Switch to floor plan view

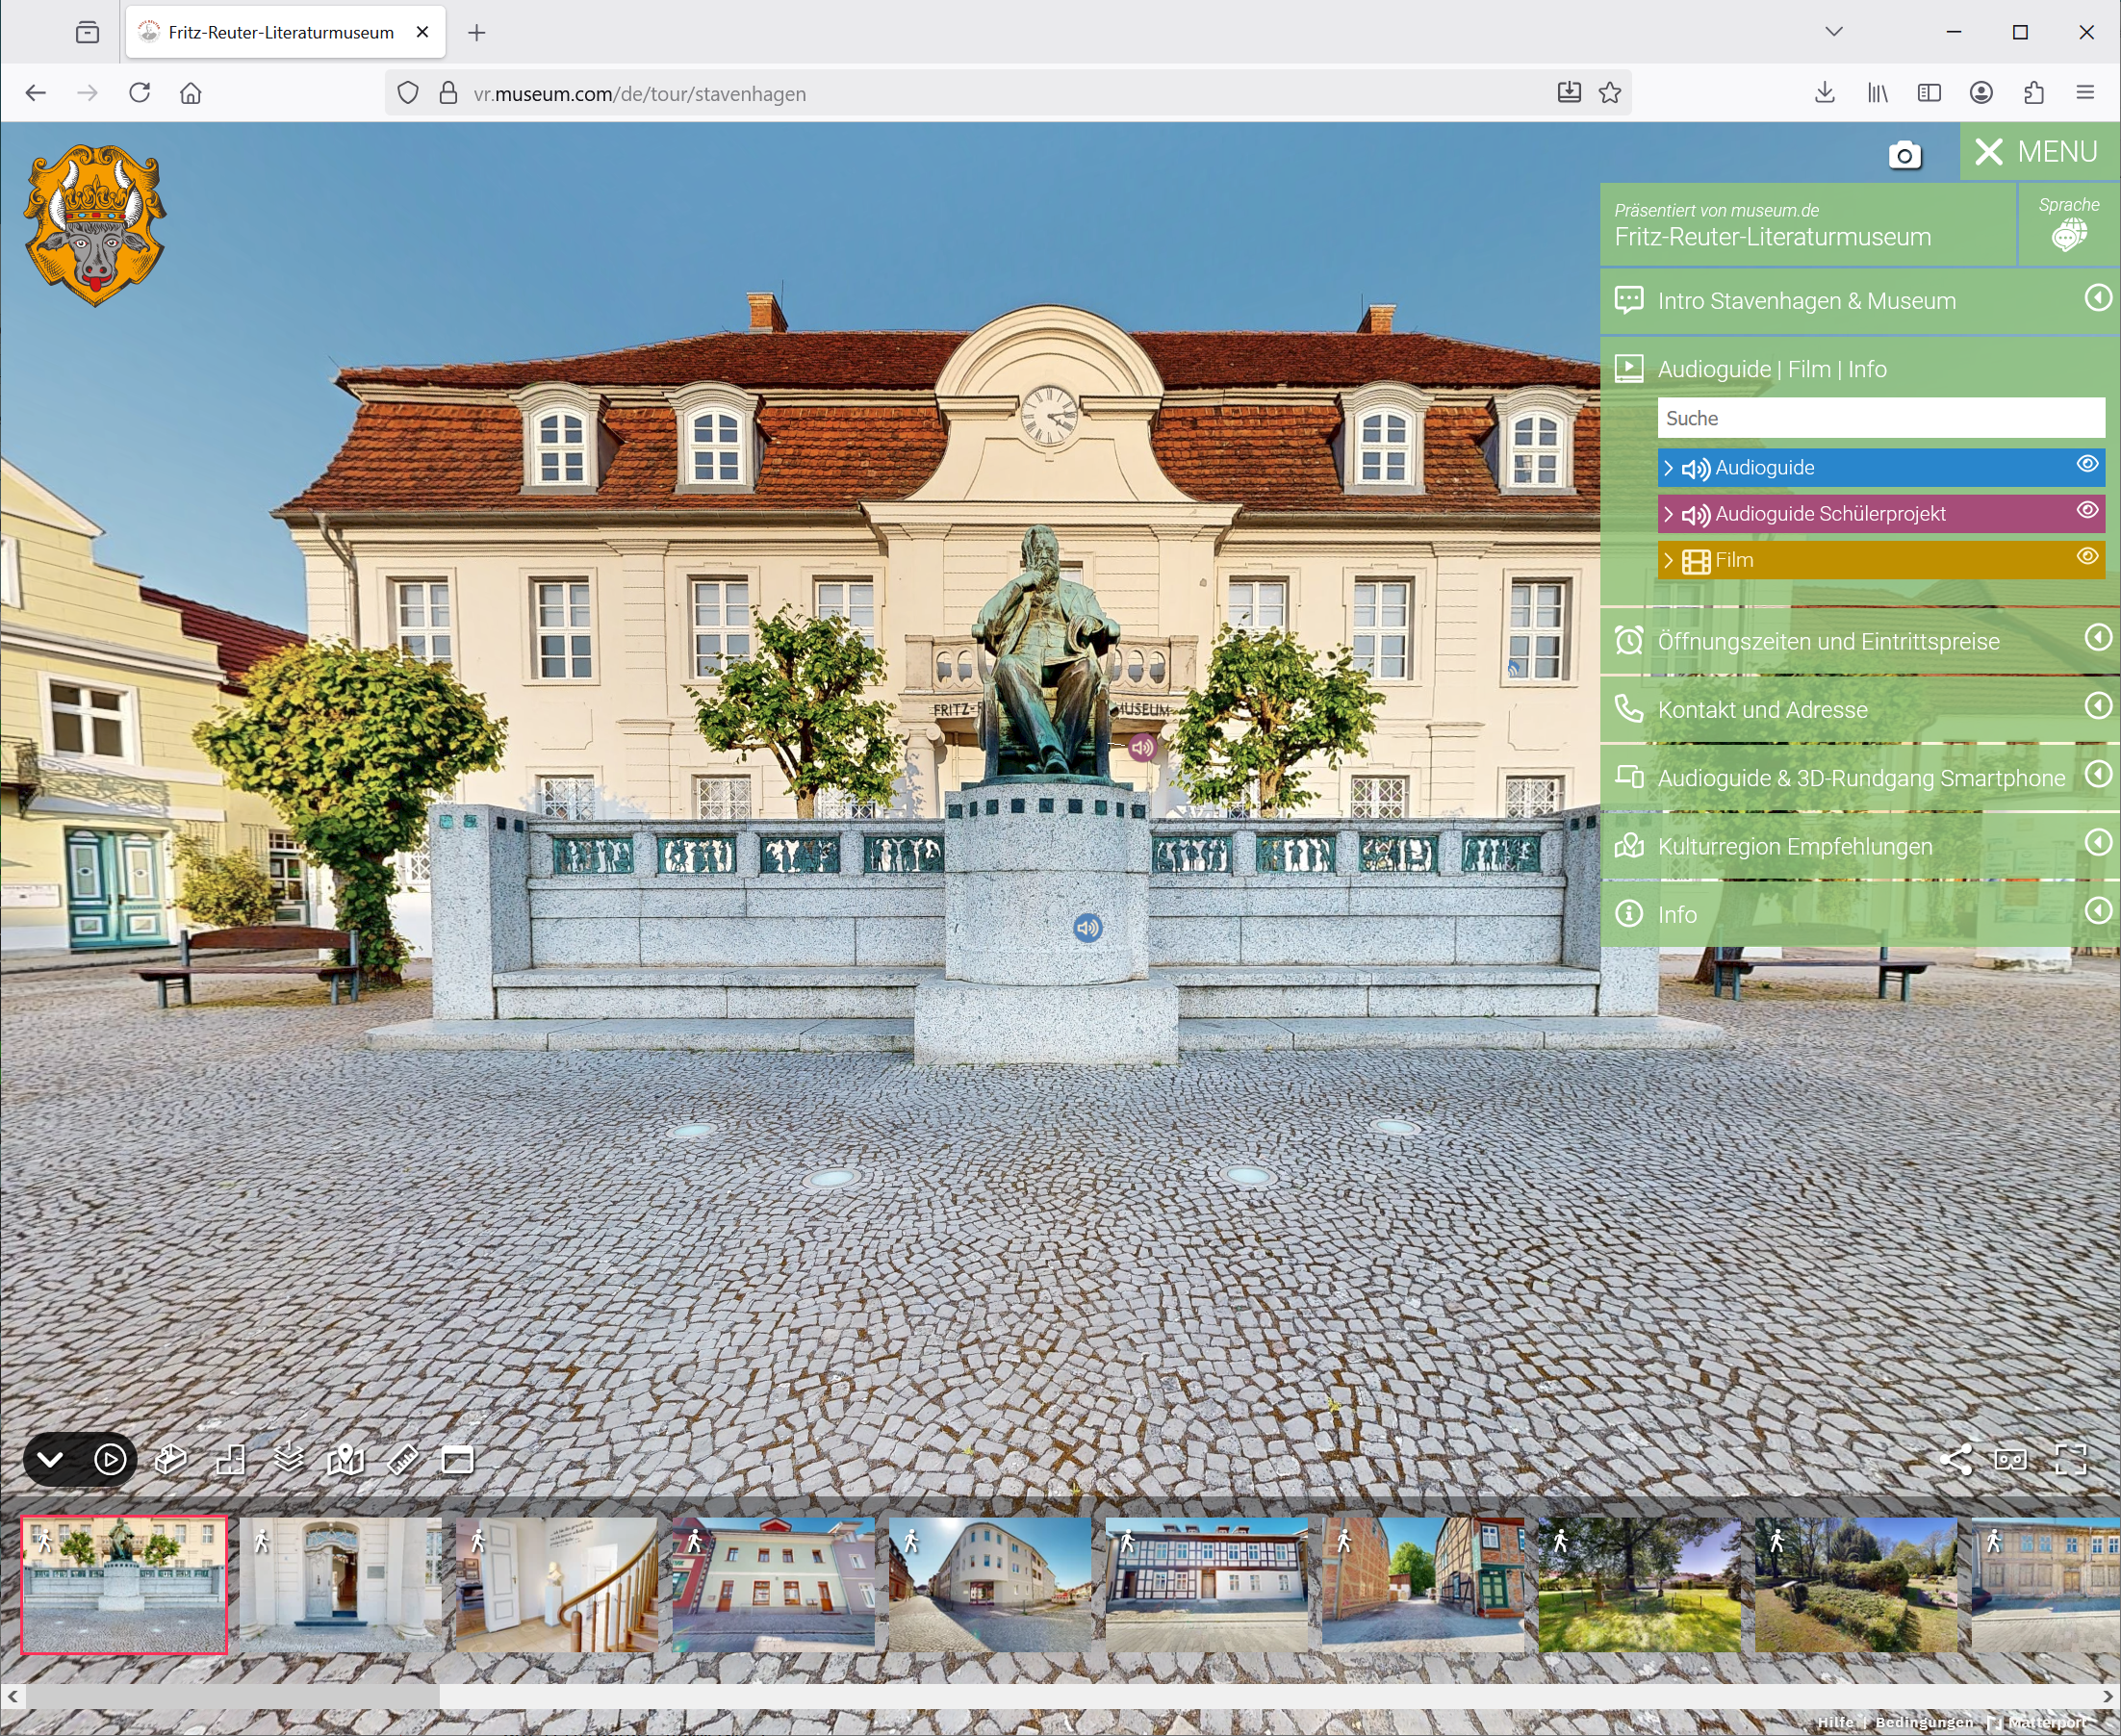pyautogui.click(x=230, y=1459)
